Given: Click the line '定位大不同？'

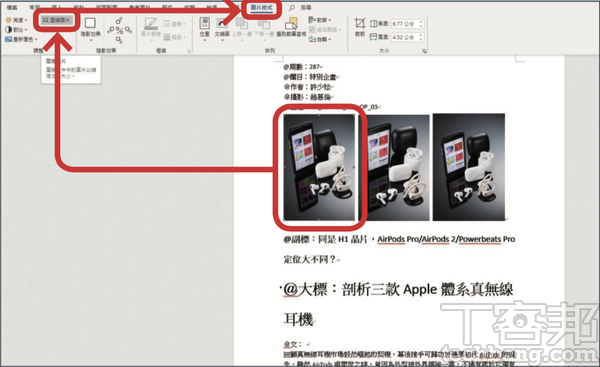Looking at the screenshot, I should point(310,259).
